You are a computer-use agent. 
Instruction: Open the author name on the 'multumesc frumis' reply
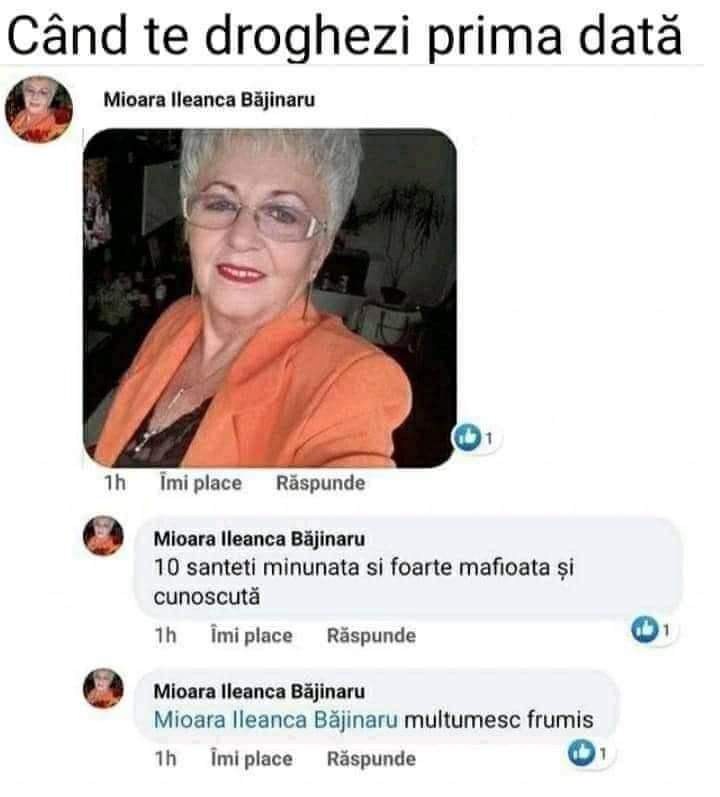point(259,691)
